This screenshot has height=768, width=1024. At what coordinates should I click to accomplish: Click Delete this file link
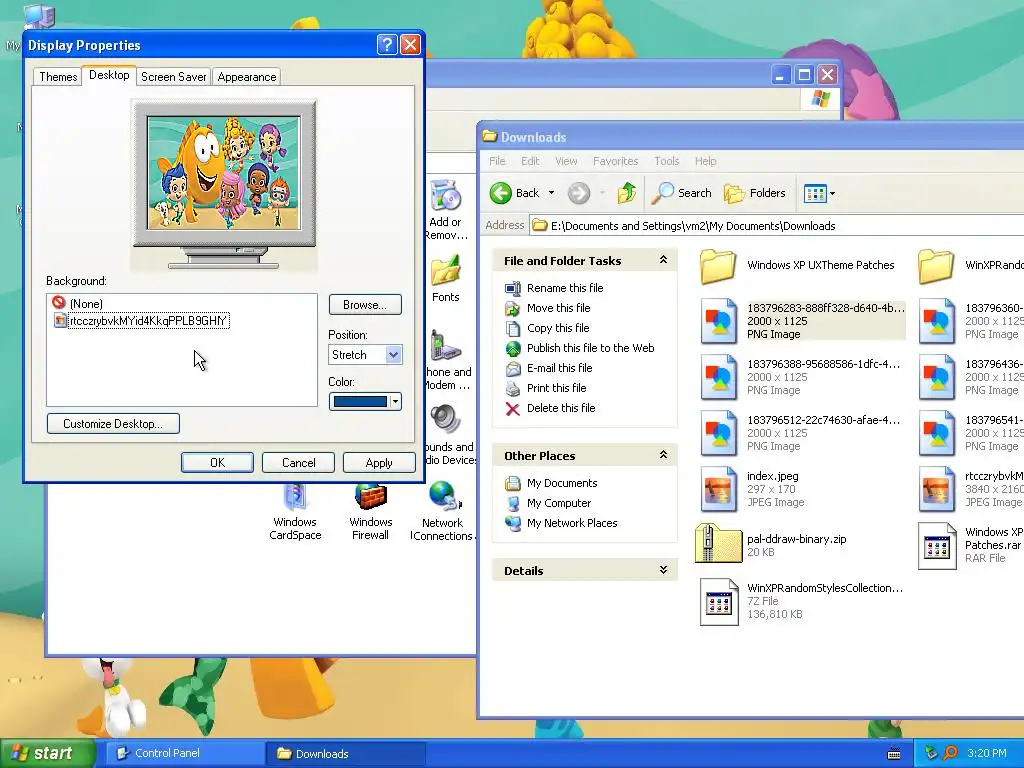point(561,408)
